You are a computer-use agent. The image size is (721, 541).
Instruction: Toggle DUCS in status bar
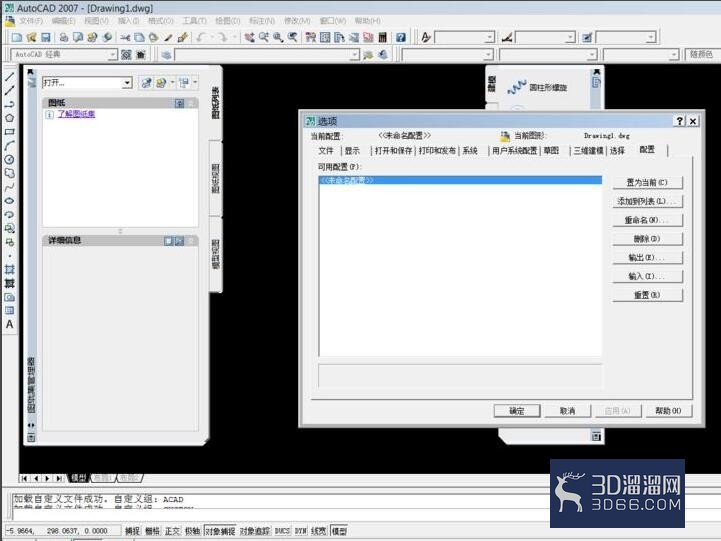[282, 531]
